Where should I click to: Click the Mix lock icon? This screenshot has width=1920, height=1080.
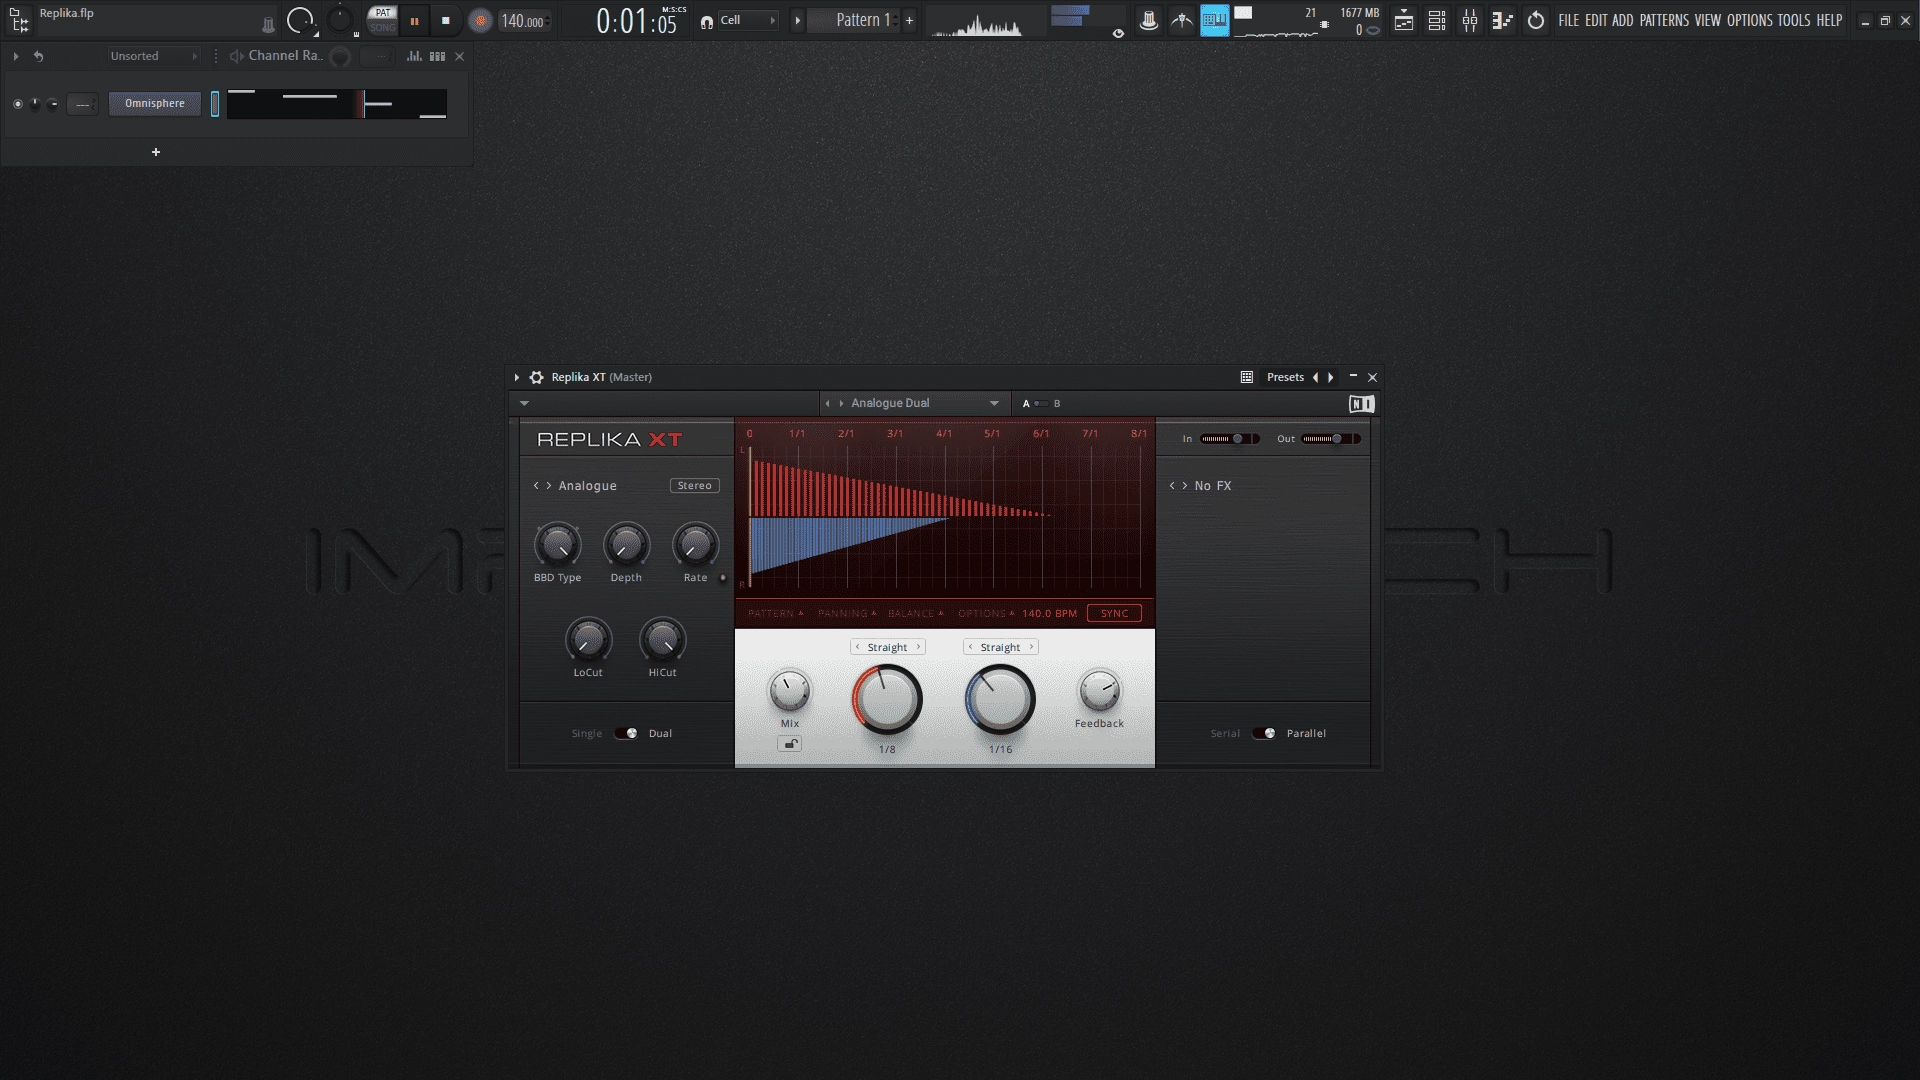click(x=790, y=744)
